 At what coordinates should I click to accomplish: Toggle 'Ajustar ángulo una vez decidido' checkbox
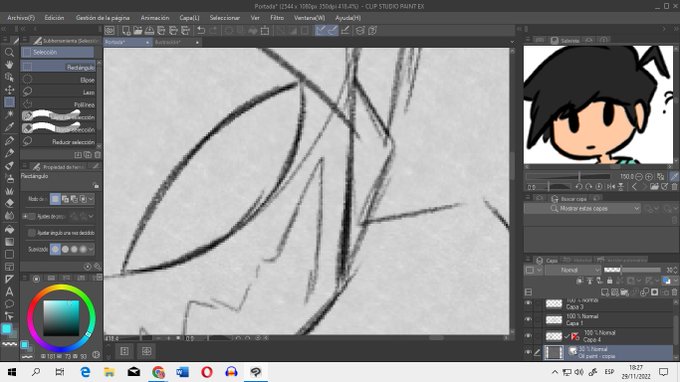coord(32,233)
